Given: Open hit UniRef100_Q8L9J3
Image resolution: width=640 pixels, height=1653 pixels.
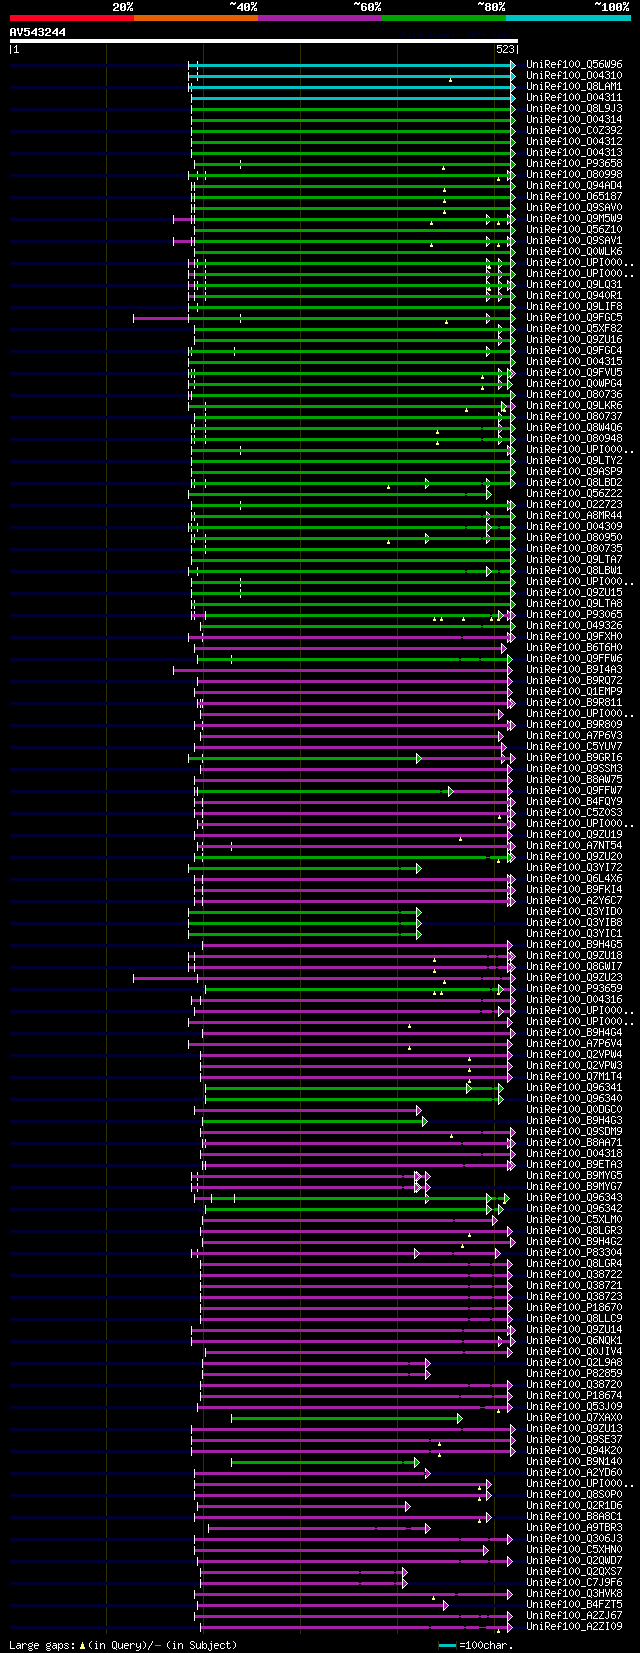Looking at the screenshot, I should (x=574, y=108).
